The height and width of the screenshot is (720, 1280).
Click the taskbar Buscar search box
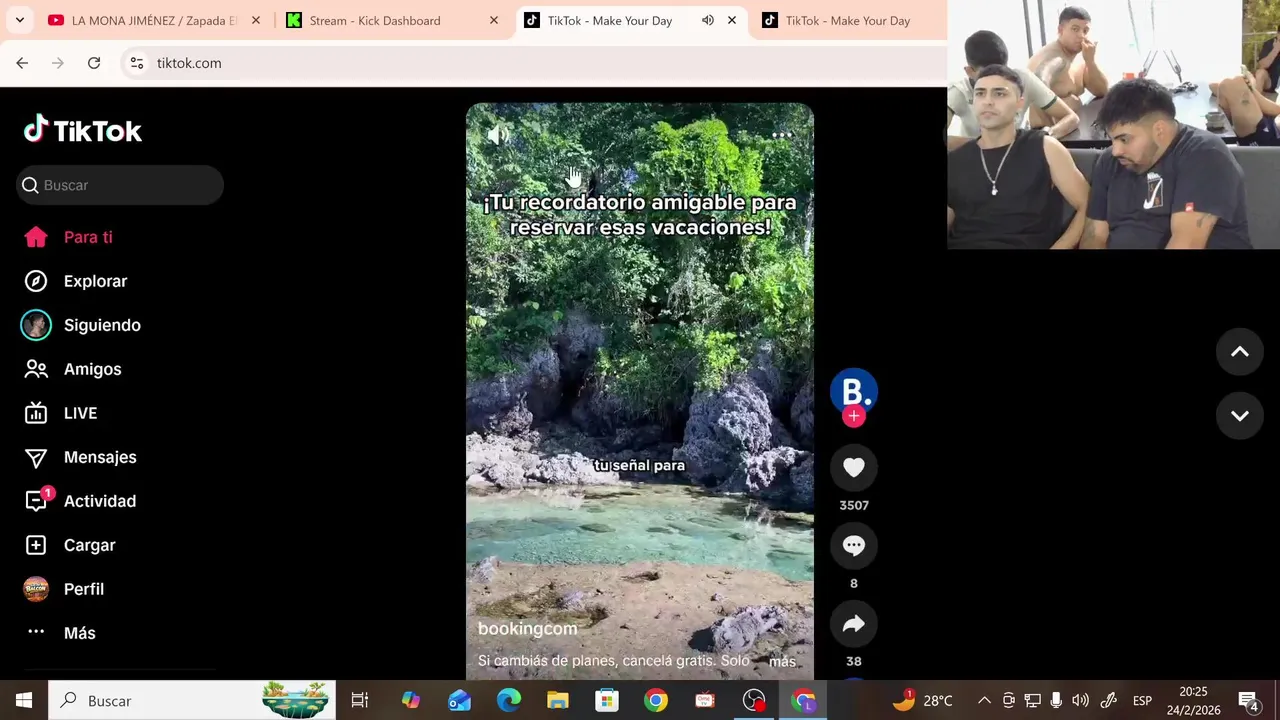192,700
